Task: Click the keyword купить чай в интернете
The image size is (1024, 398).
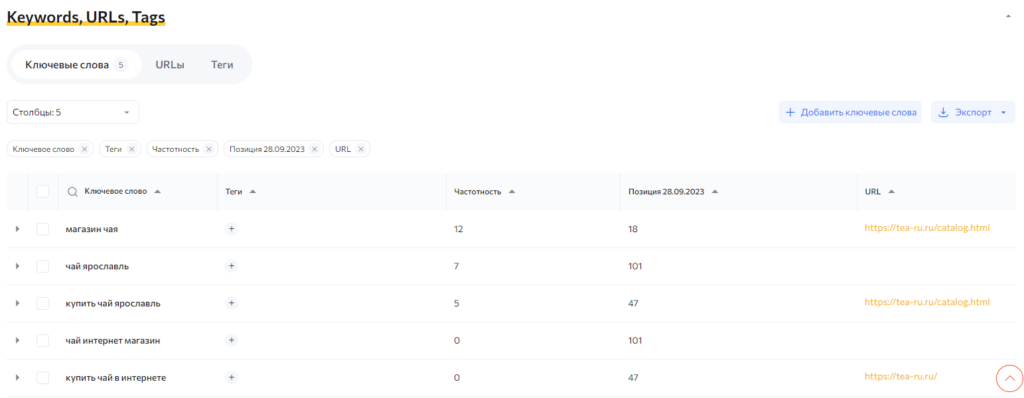Action: (x=116, y=378)
